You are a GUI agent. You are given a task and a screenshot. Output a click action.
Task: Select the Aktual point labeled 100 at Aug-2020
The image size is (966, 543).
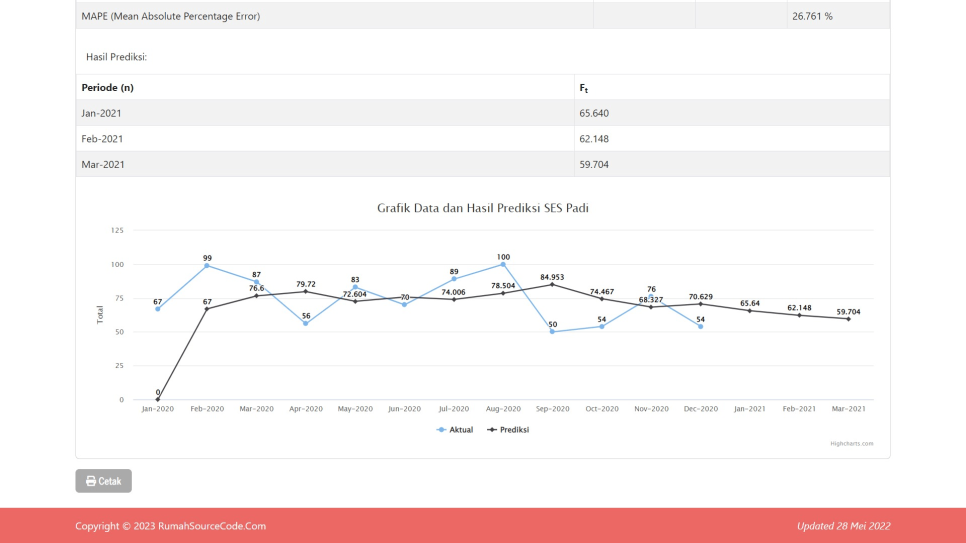tap(503, 264)
